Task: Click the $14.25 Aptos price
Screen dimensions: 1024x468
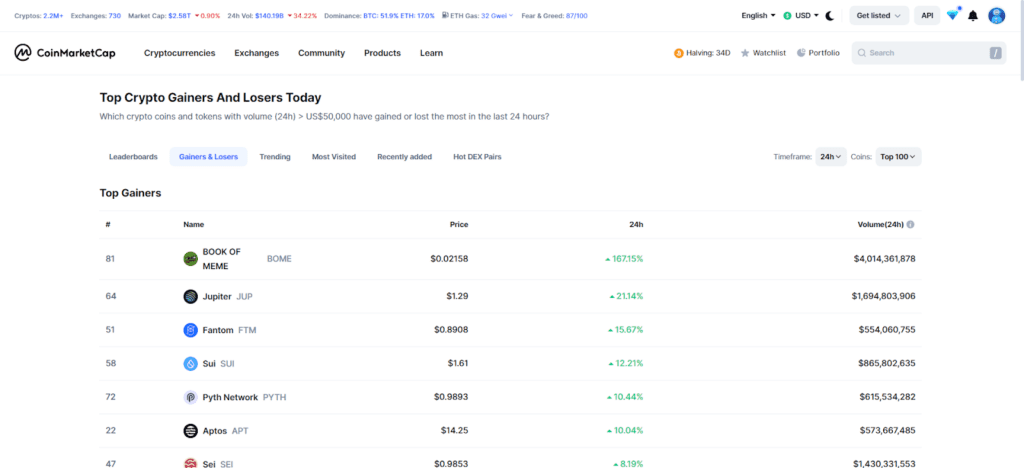Action: pos(455,431)
